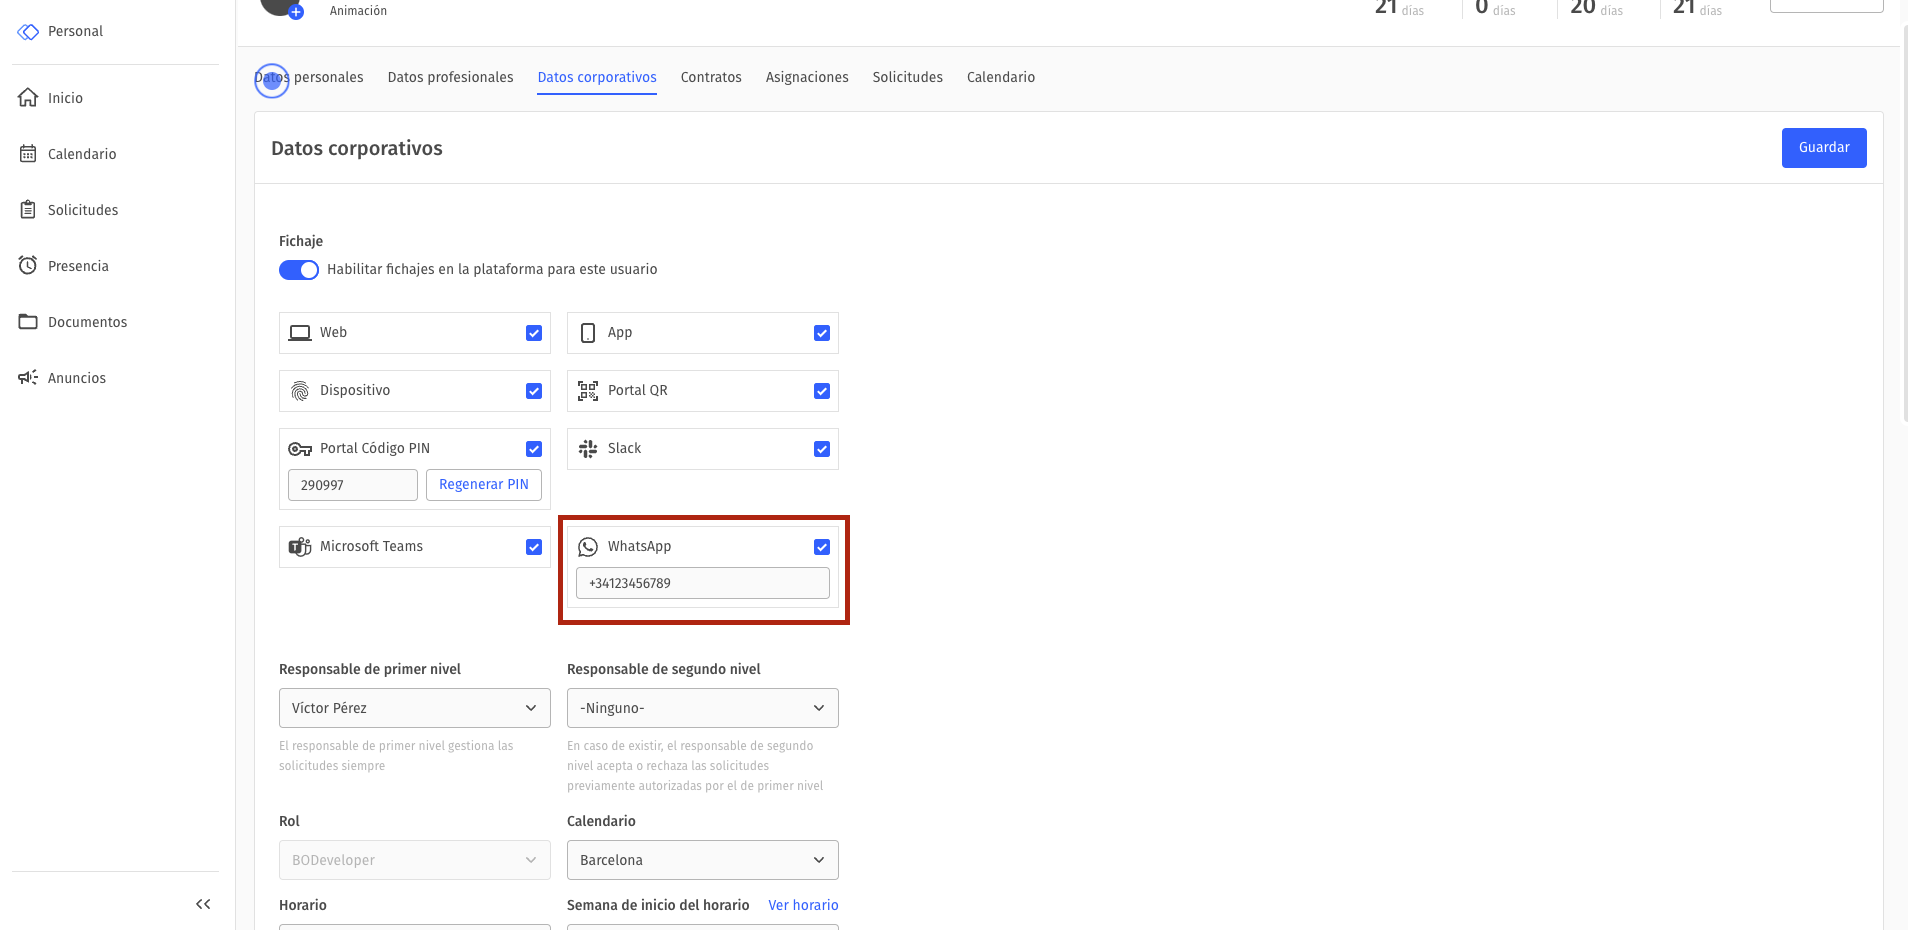Click the key icon for Portal Código PIN
This screenshot has height=930, width=1908.
pyautogui.click(x=300, y=449)
